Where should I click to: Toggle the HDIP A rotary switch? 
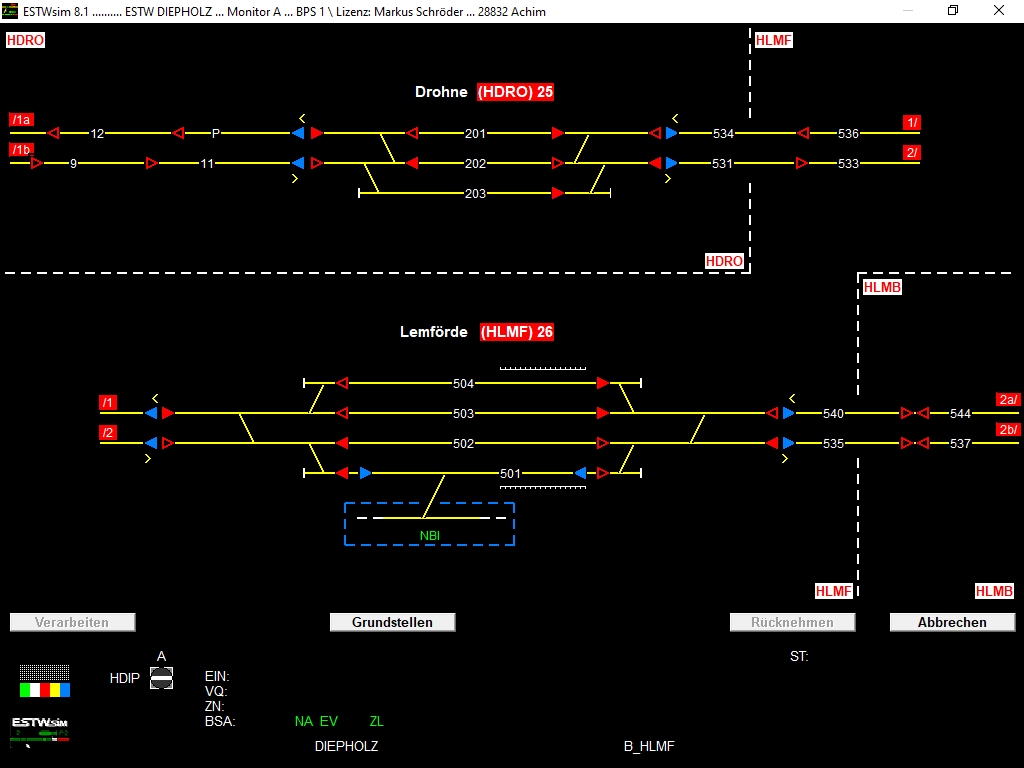click(x=160, y=678)
